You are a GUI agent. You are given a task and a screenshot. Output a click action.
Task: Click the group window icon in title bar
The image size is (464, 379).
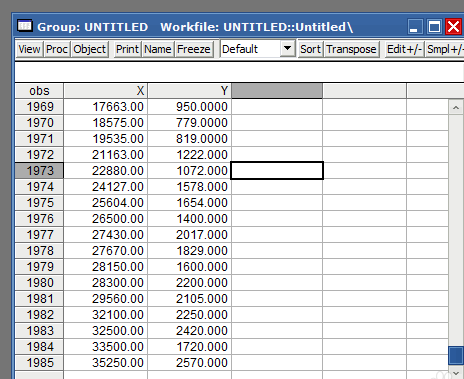(25, 26)
